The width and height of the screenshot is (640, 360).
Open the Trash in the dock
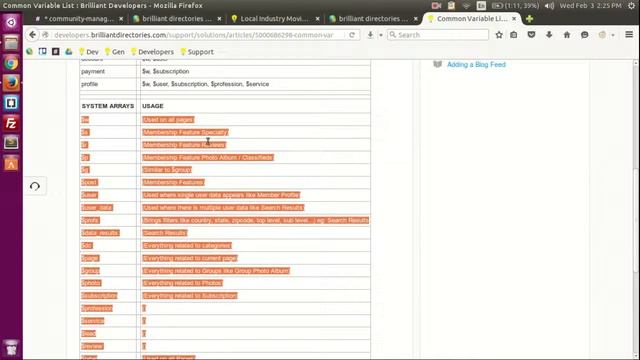tap(11, 347)
